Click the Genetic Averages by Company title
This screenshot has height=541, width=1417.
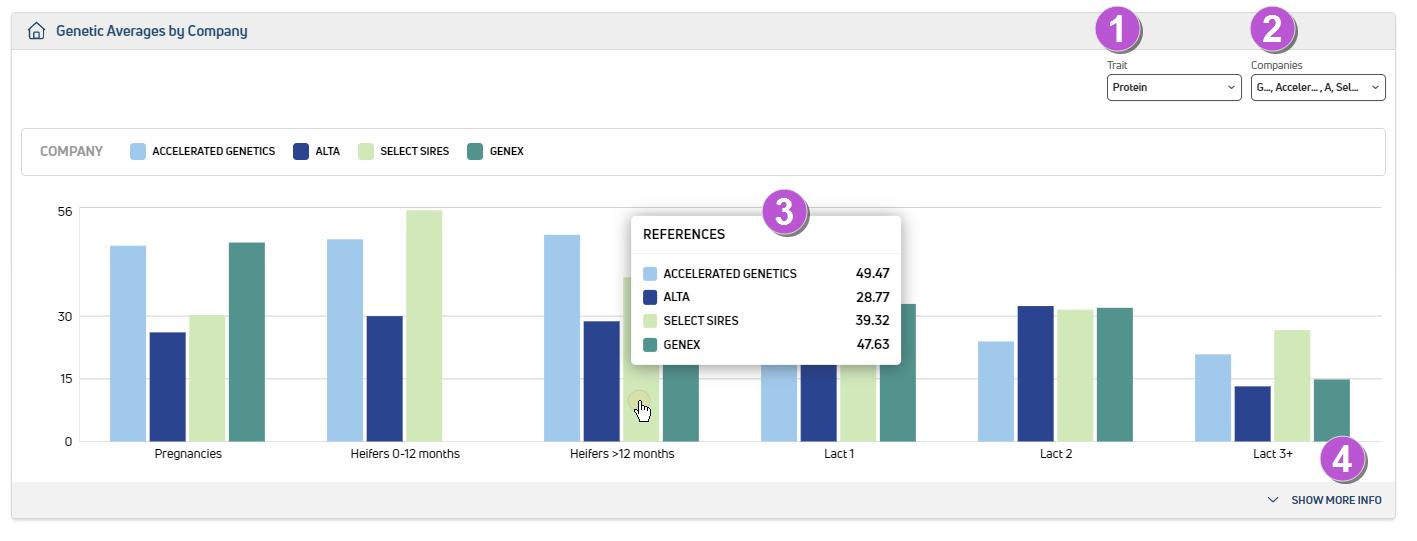tap(151, 31)
